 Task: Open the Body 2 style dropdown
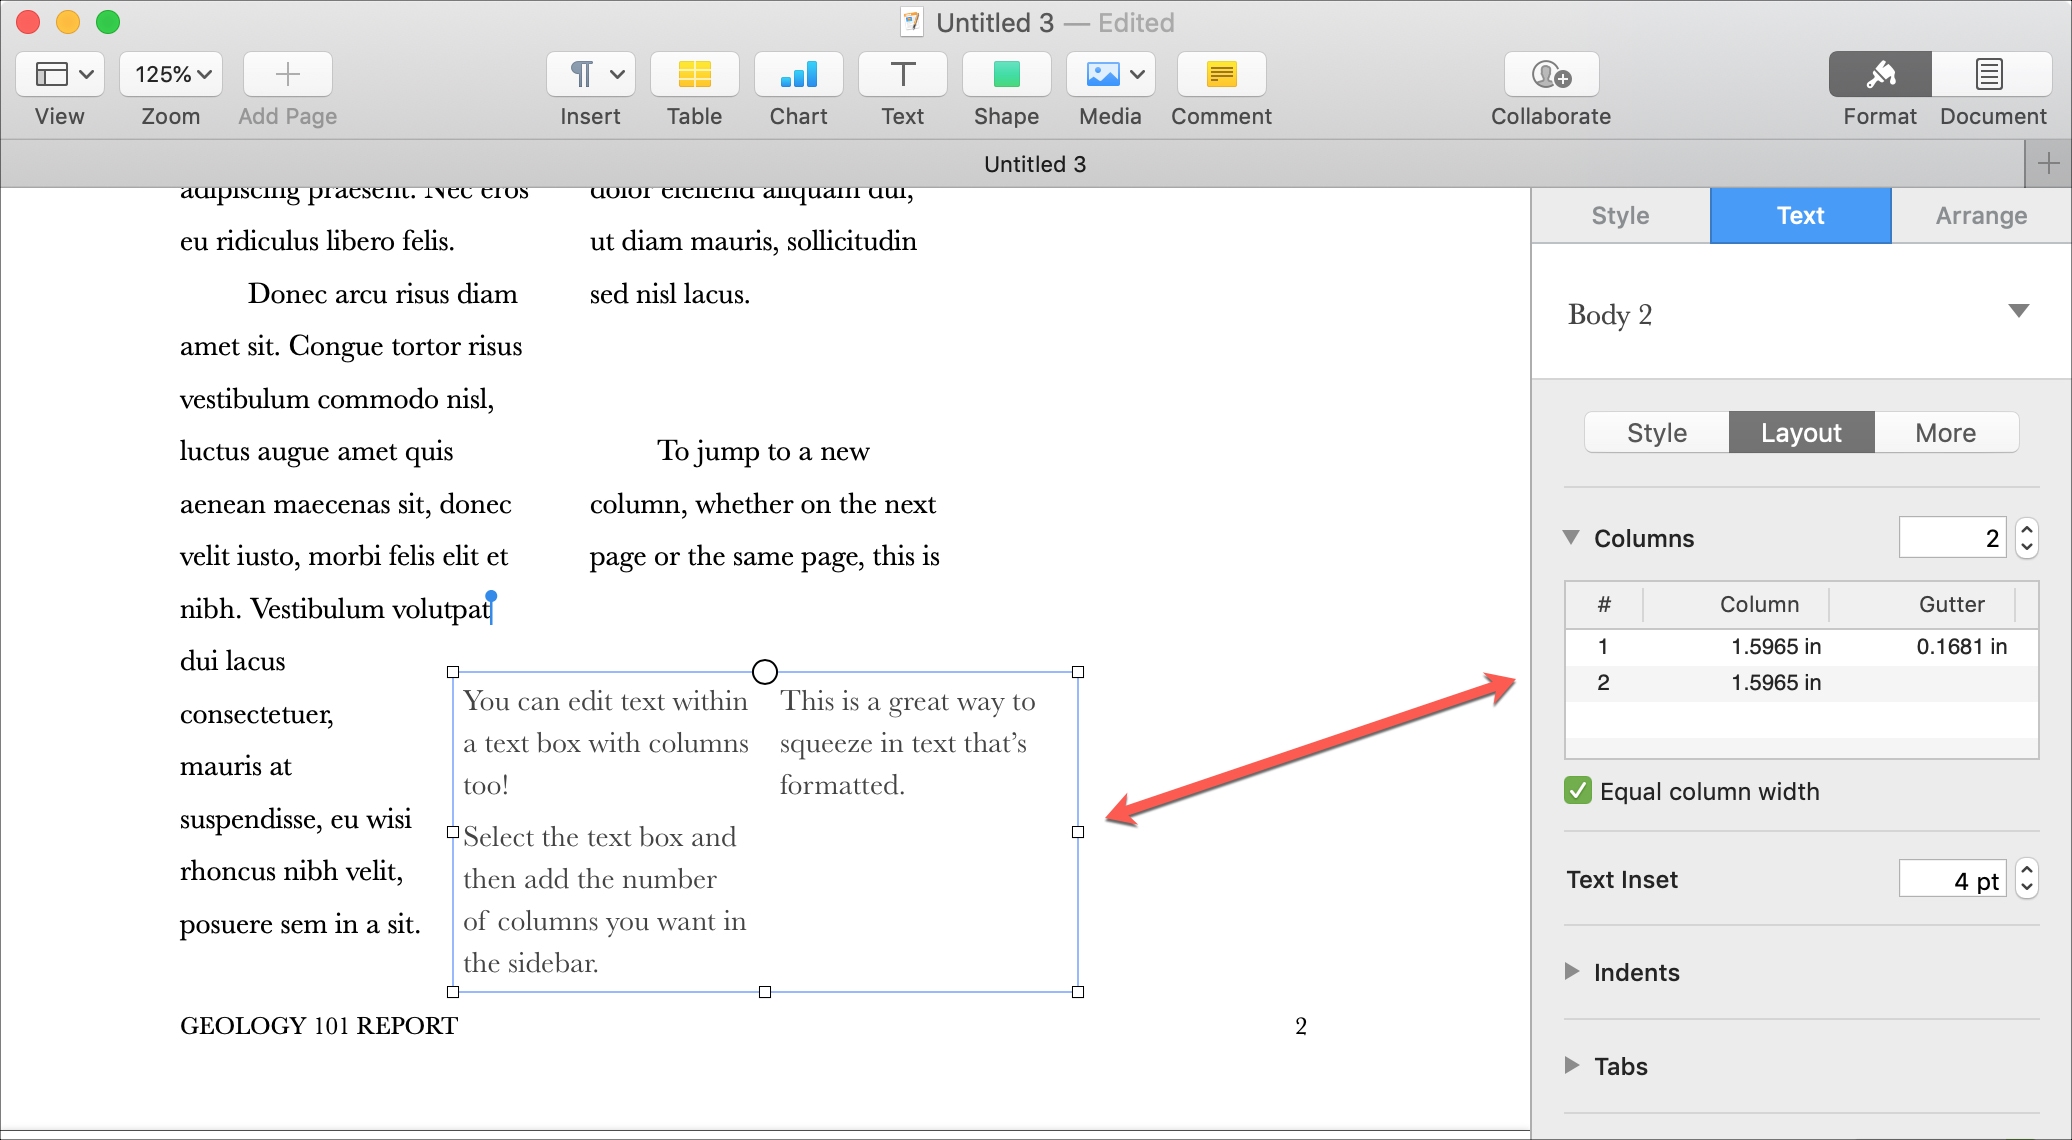pyautogui.click(x=2019, y=310)
